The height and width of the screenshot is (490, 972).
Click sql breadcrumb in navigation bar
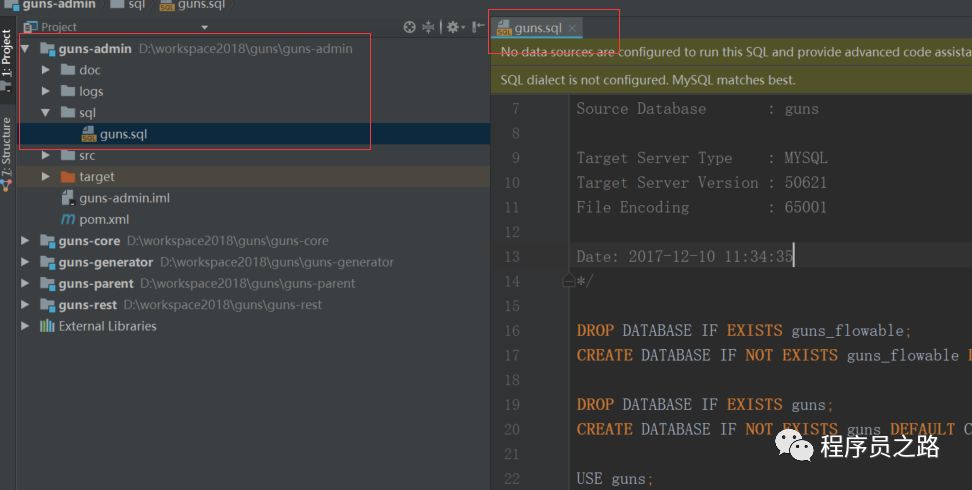tap(128, 5)
